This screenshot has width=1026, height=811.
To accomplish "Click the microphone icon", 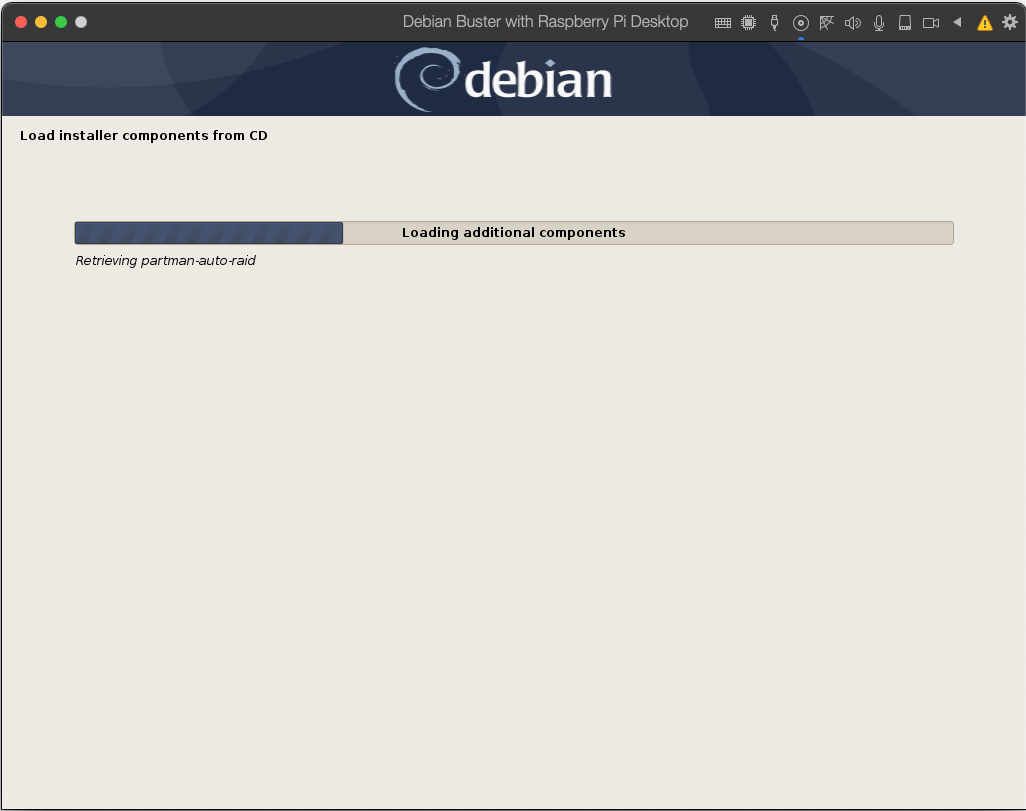I will (879, 23).
